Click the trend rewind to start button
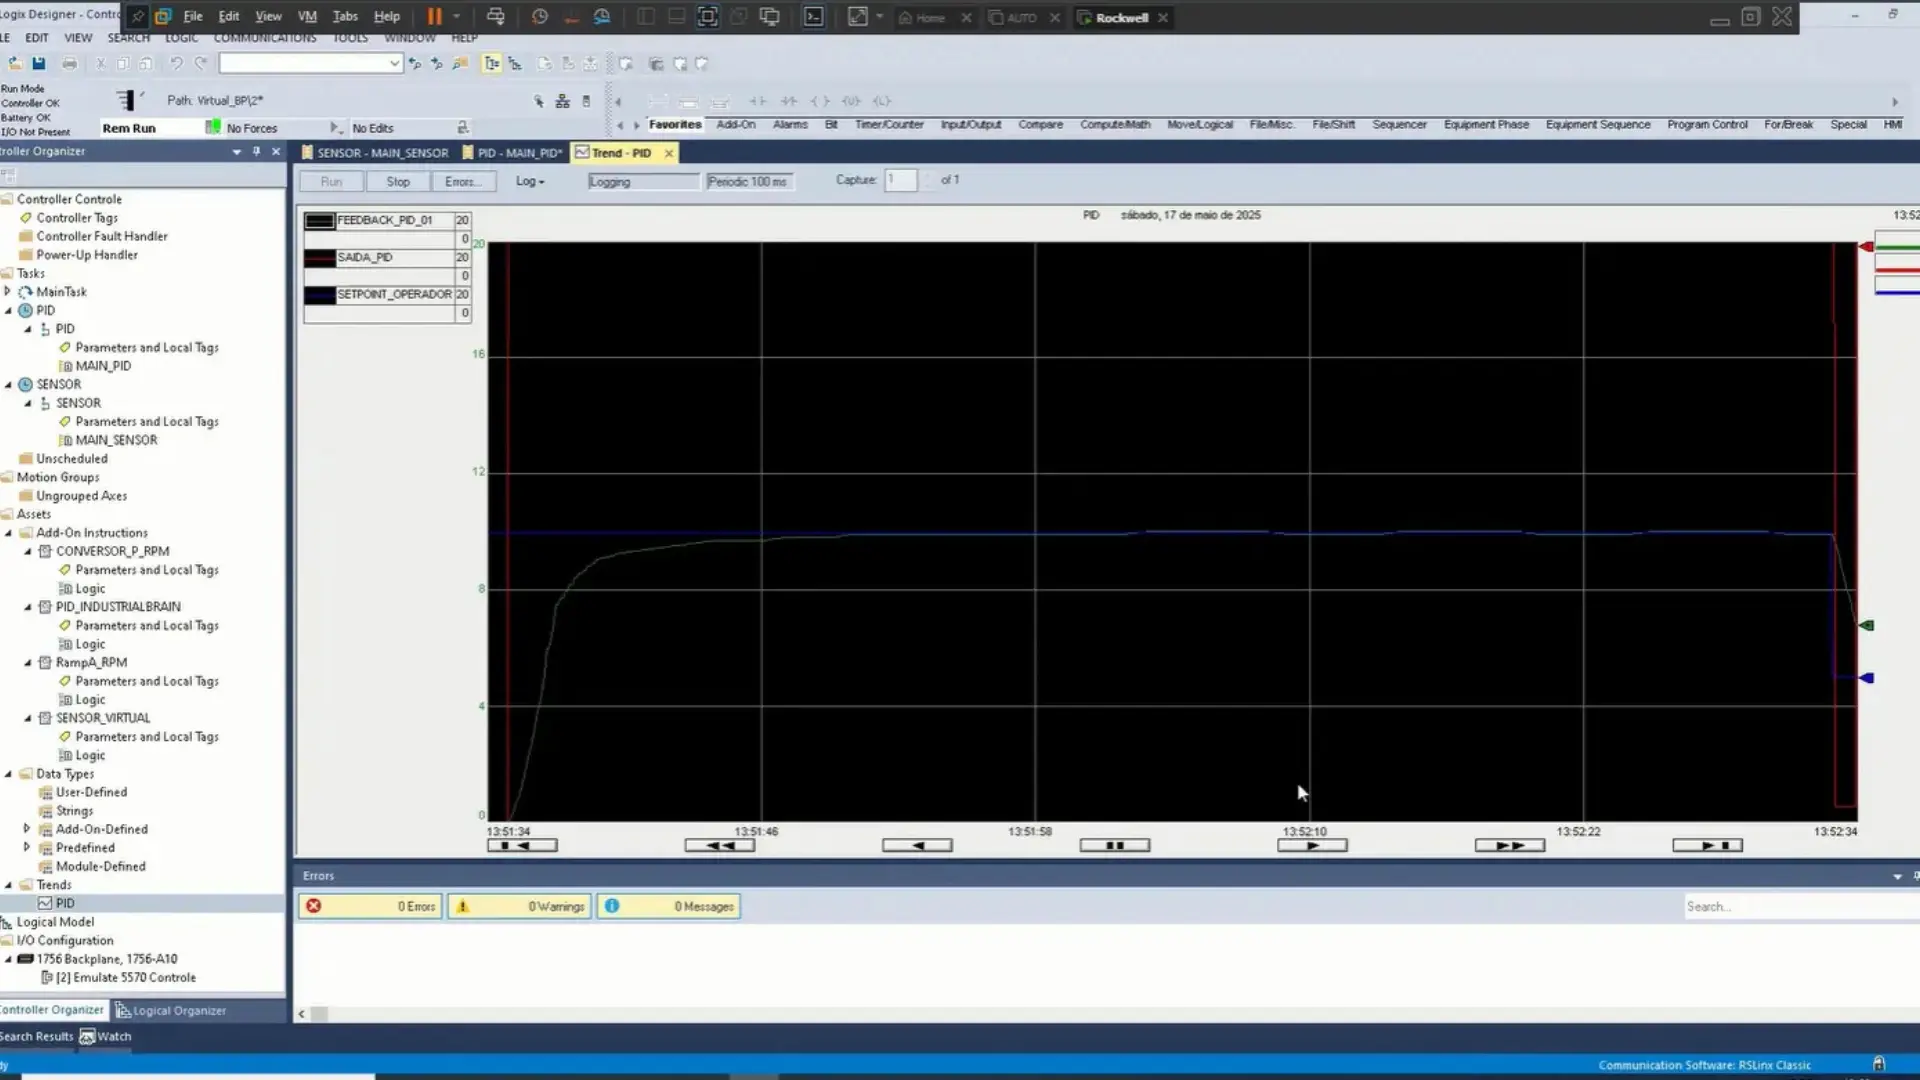The height and width of the screenshot is (1080, 1920). [522, 846]
